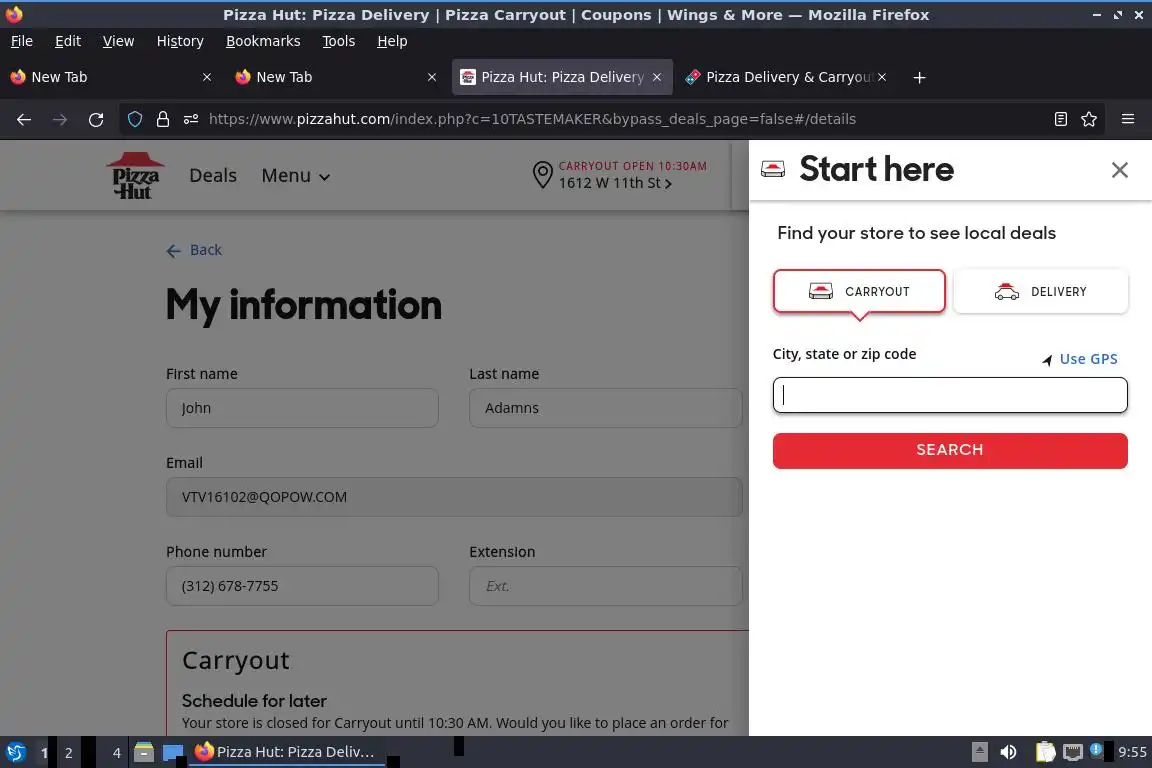Close the Pizza Delivery & Carryout tab
1152x768 pixels.
882,77
